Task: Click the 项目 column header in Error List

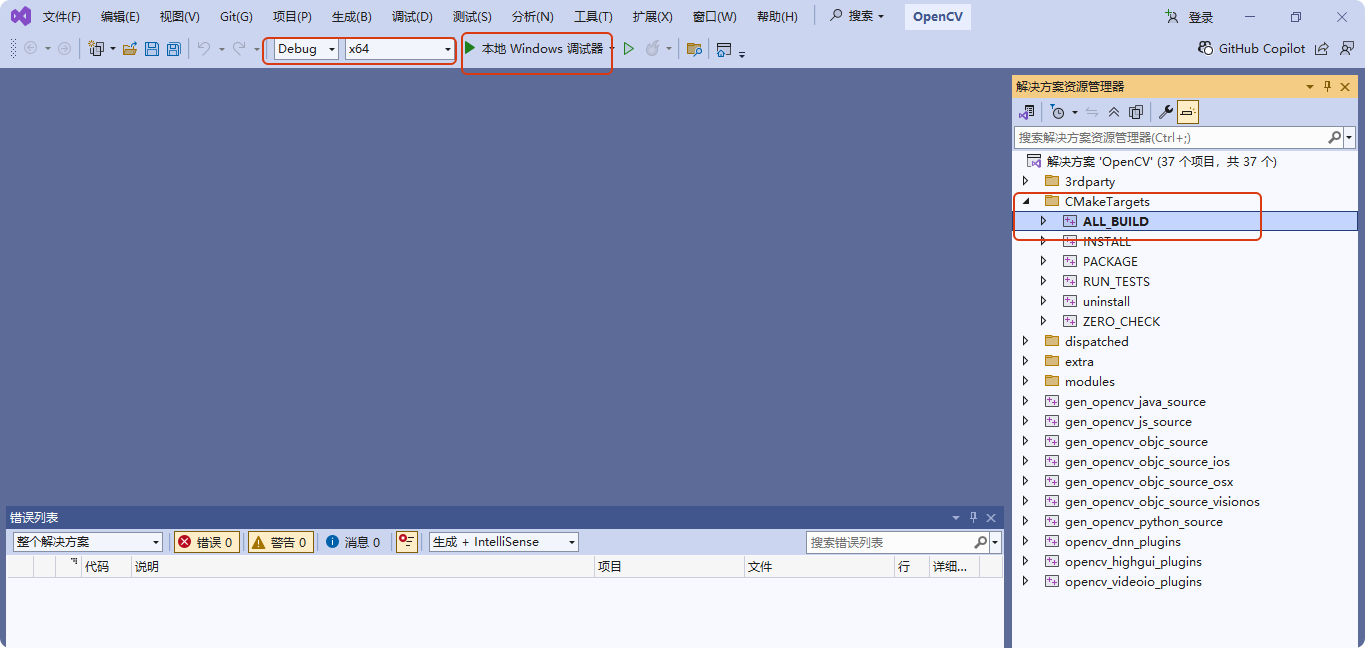Action: 670,567
